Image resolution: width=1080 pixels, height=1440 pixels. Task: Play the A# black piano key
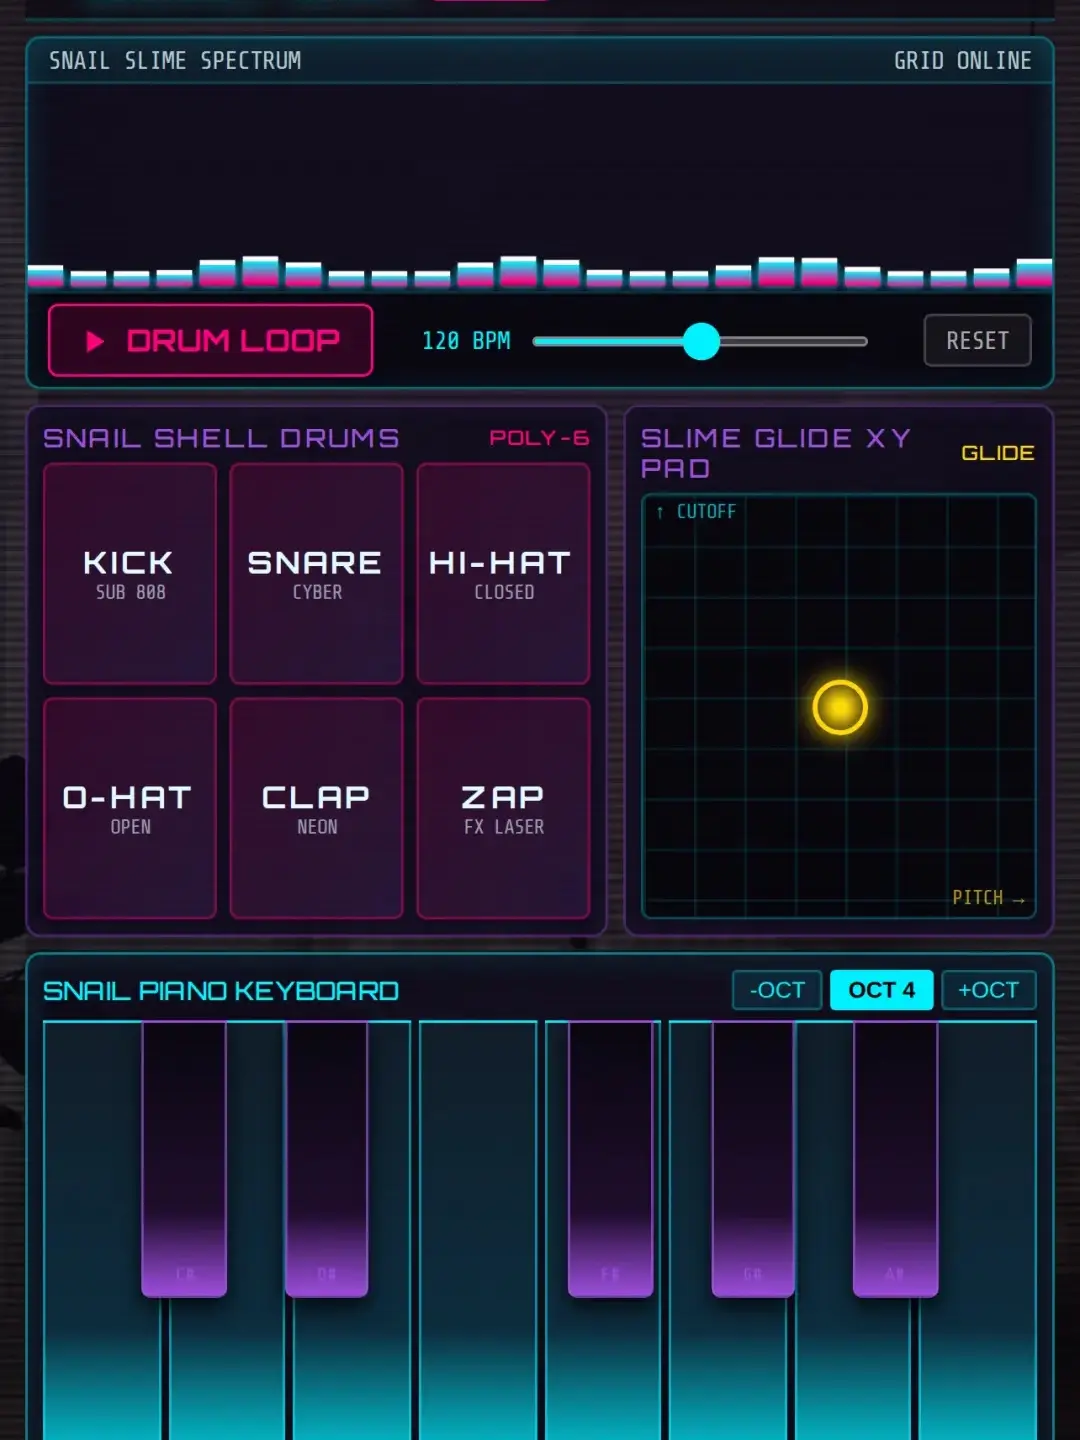point(895,1159)
